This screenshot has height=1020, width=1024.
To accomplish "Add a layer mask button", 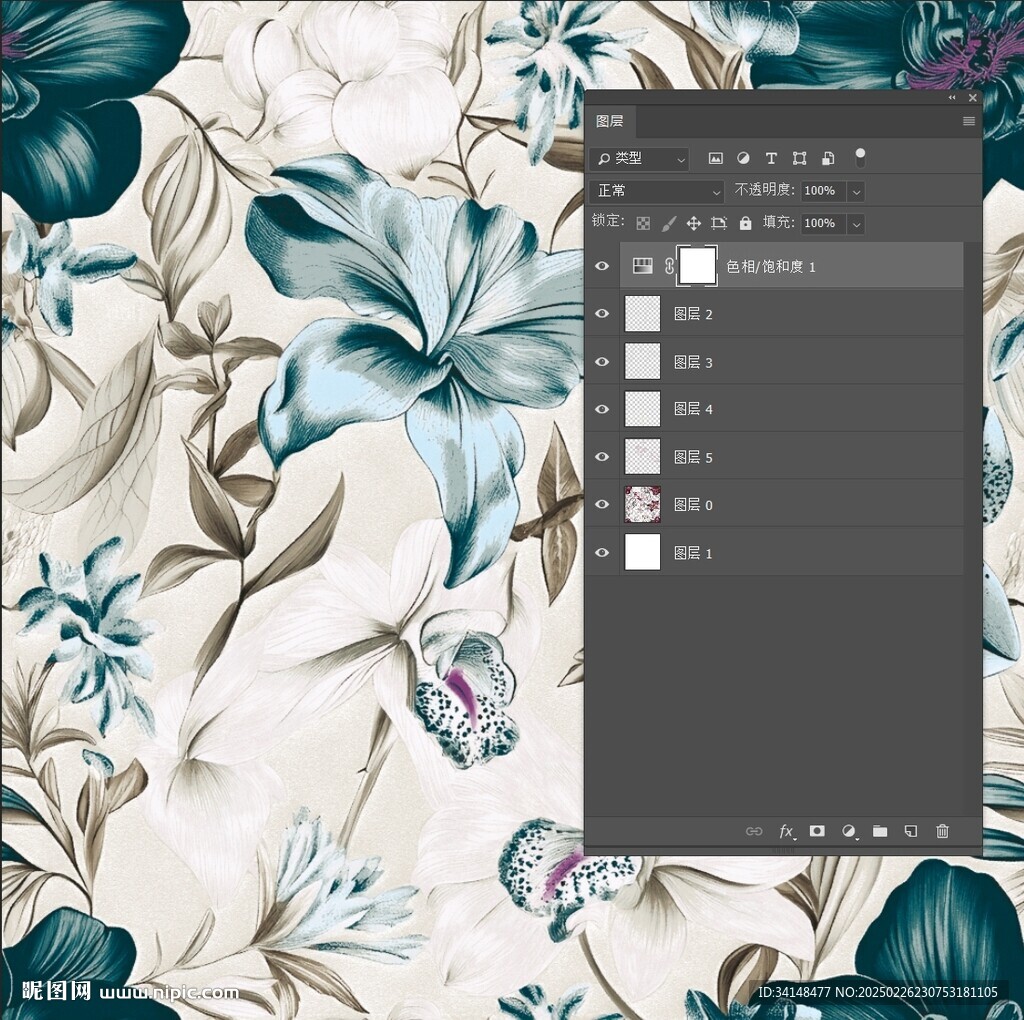I will [817, 831].
